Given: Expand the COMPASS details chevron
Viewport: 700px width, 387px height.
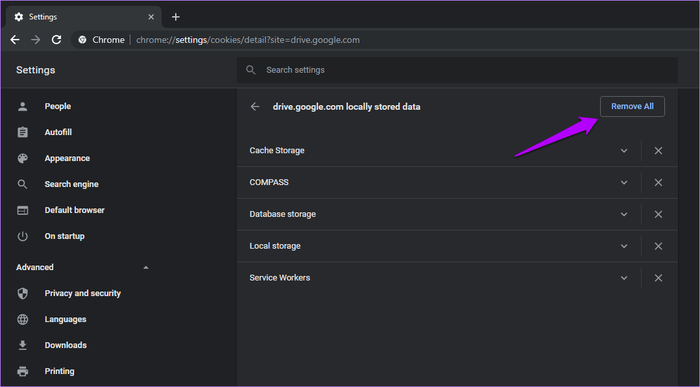Looking at the screenshot, I should 624,183.
